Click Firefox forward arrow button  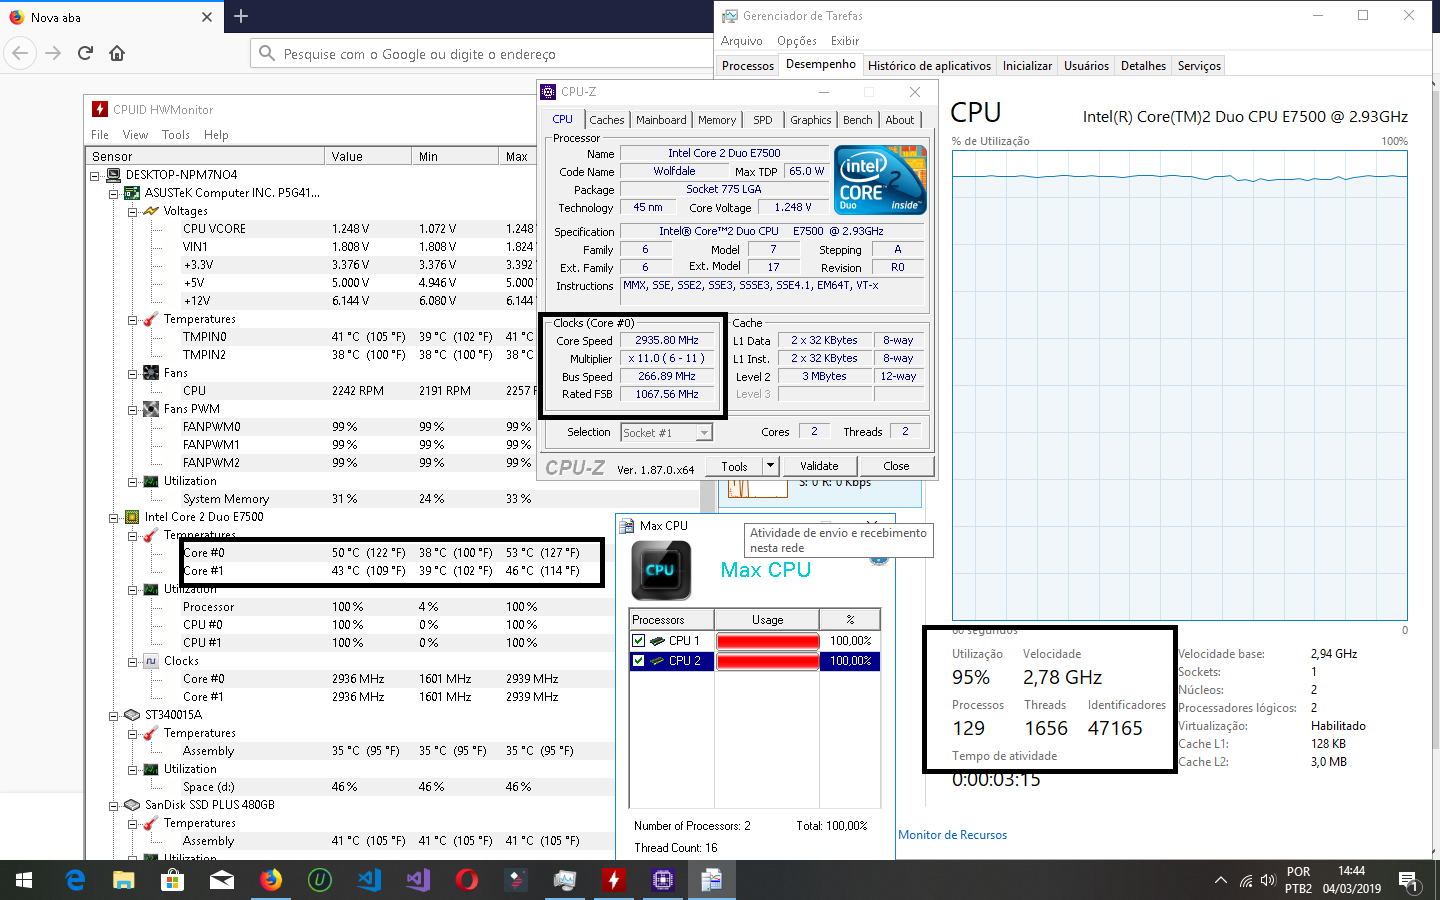click(53, 53)
